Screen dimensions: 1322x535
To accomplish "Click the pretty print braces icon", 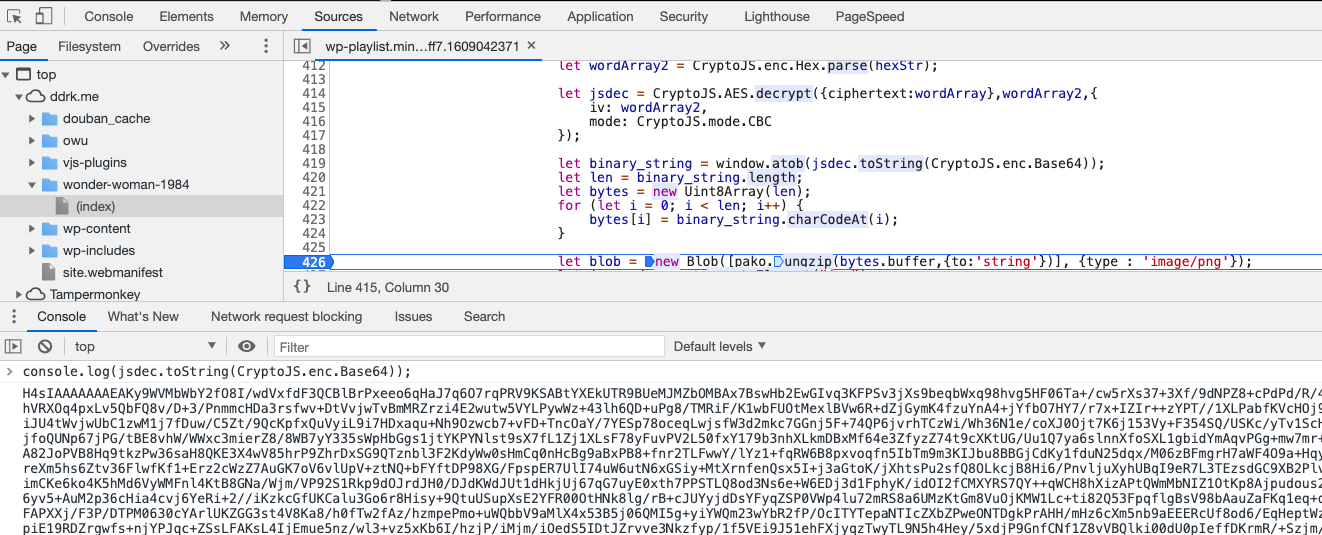I will tap(302, 287).
